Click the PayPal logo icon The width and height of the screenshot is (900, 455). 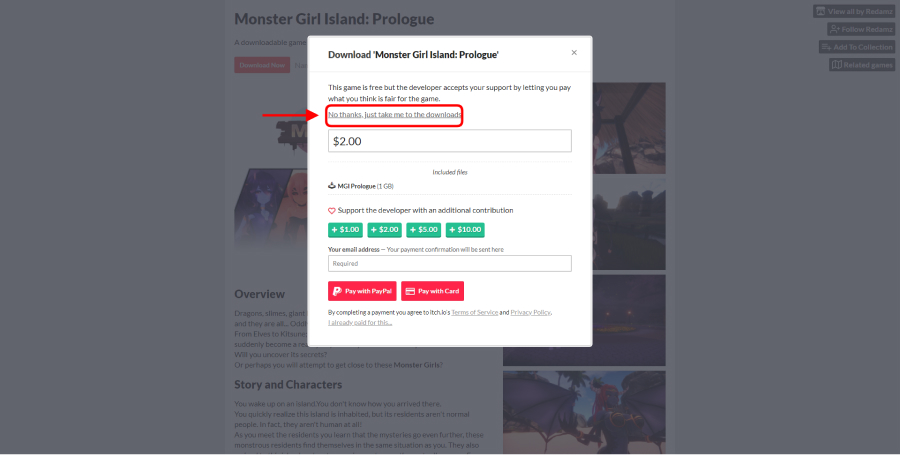click(x=337, y=291)
